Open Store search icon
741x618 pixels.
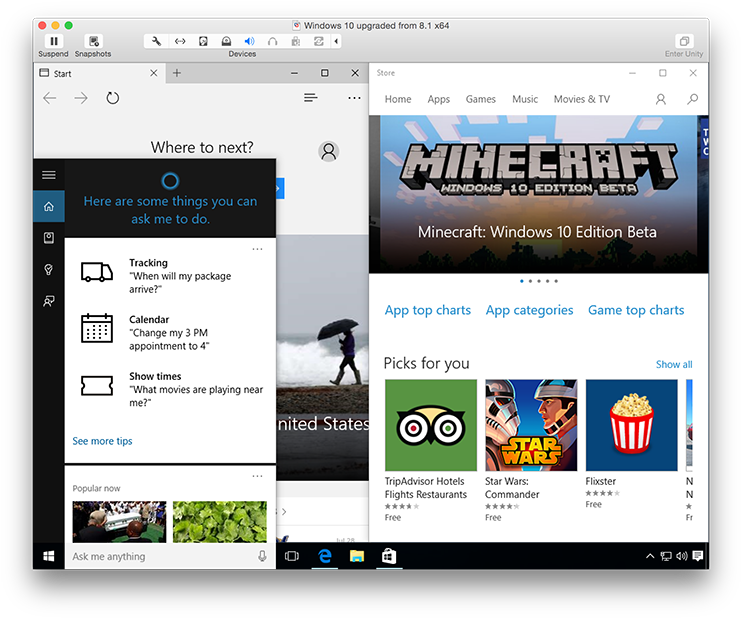pyautogui.click(x=692, y=99)
